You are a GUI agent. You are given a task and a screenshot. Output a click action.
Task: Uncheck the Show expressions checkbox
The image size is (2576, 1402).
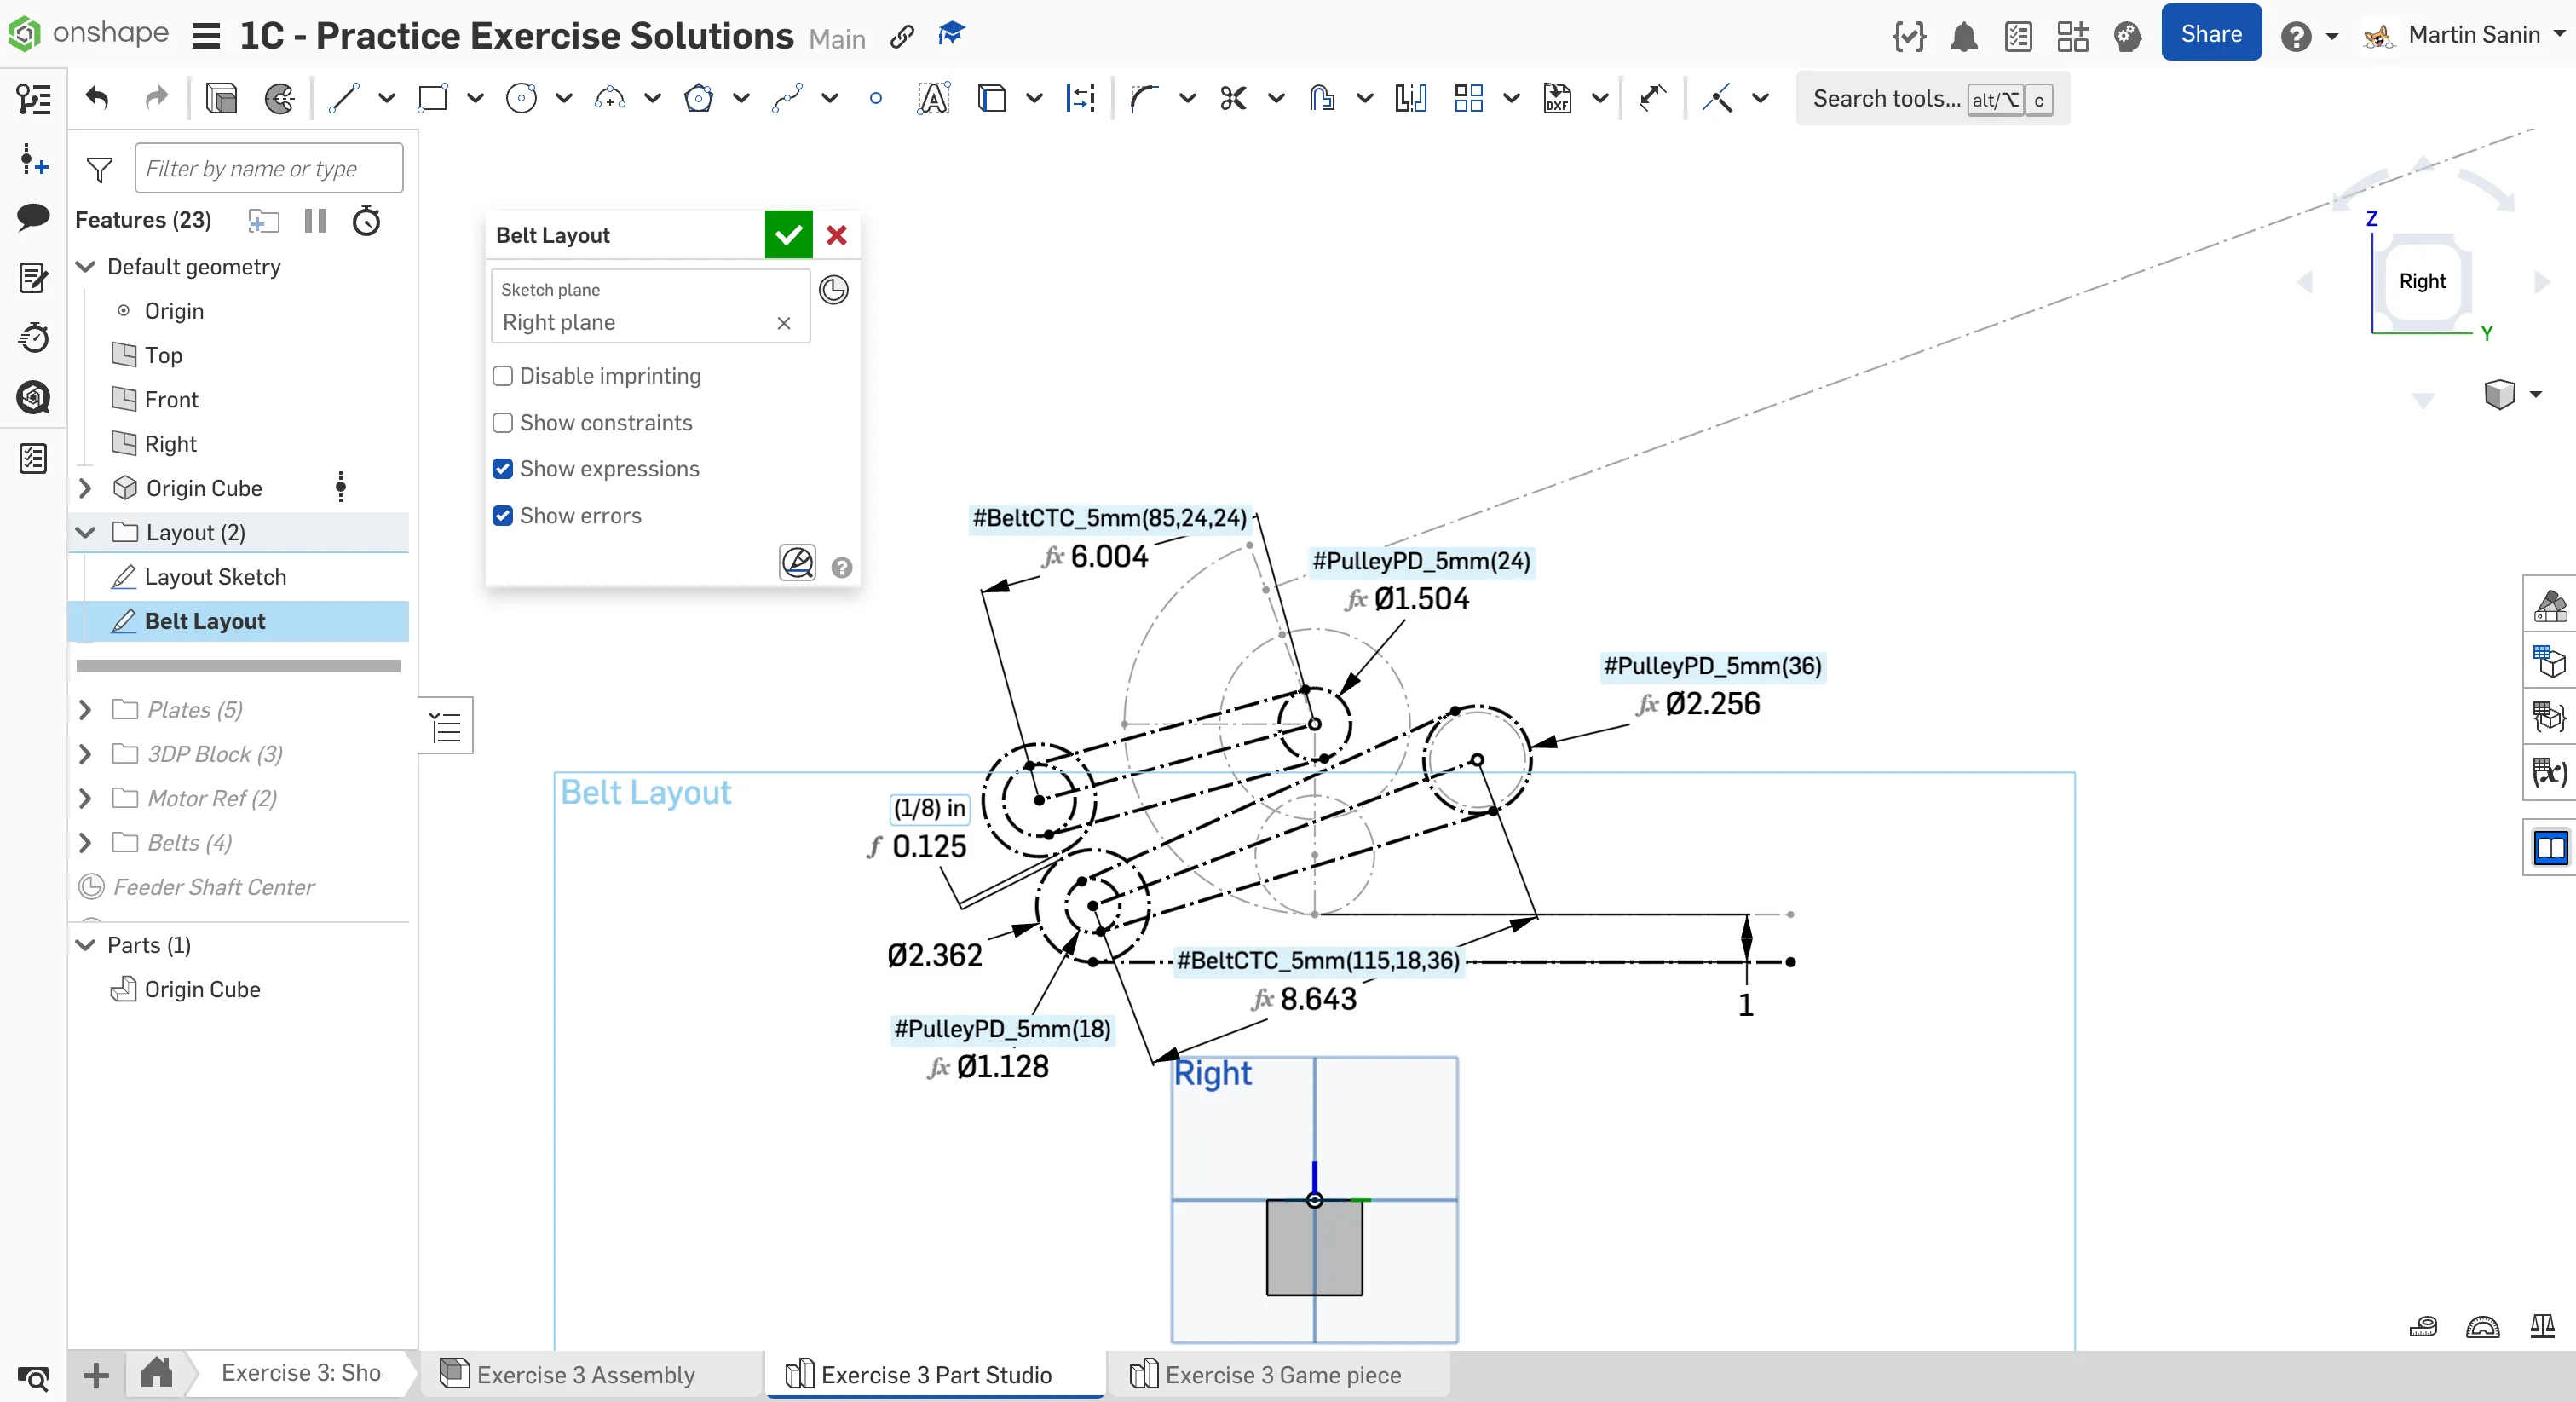click(x=503, y=469)
